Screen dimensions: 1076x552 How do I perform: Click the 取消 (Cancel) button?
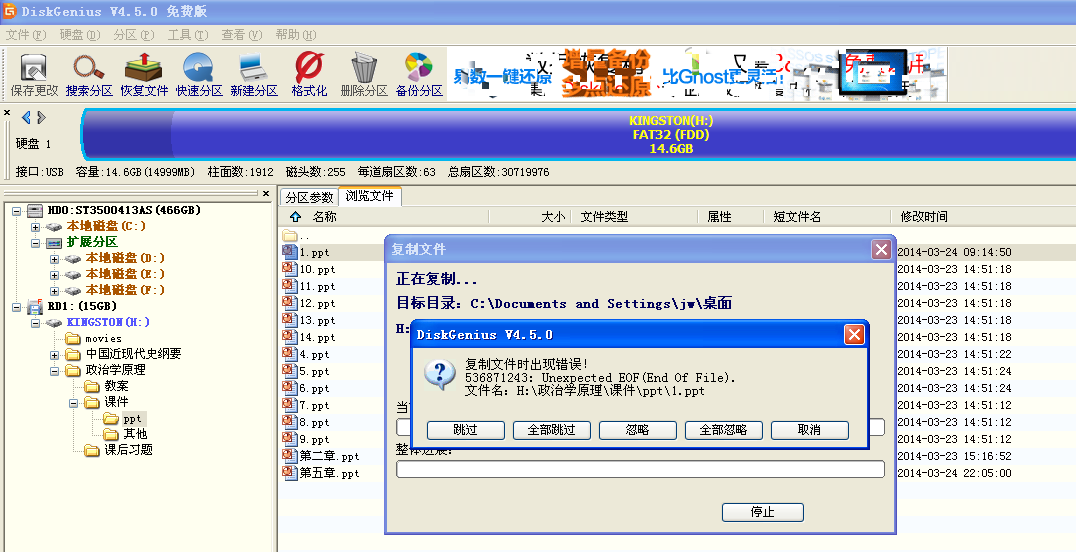pyautogui.click(x=810, y=430)
